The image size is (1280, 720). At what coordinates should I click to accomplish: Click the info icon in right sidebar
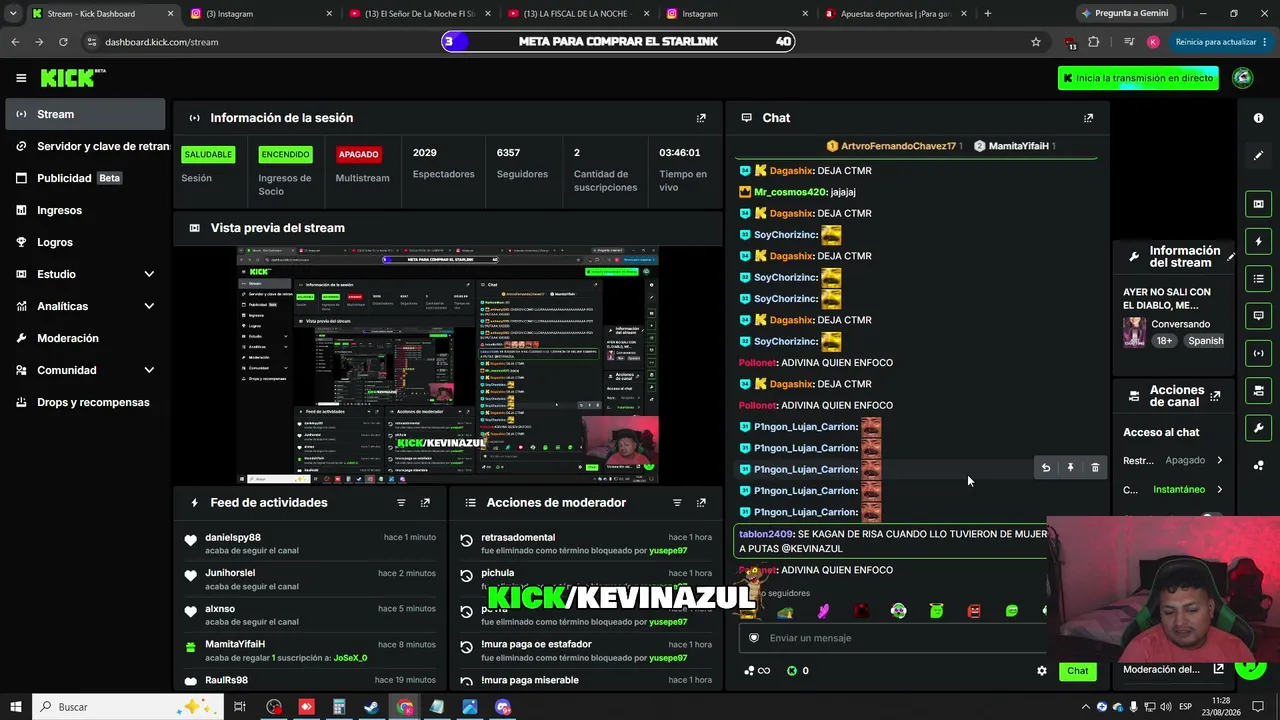tap(1259, 118)
